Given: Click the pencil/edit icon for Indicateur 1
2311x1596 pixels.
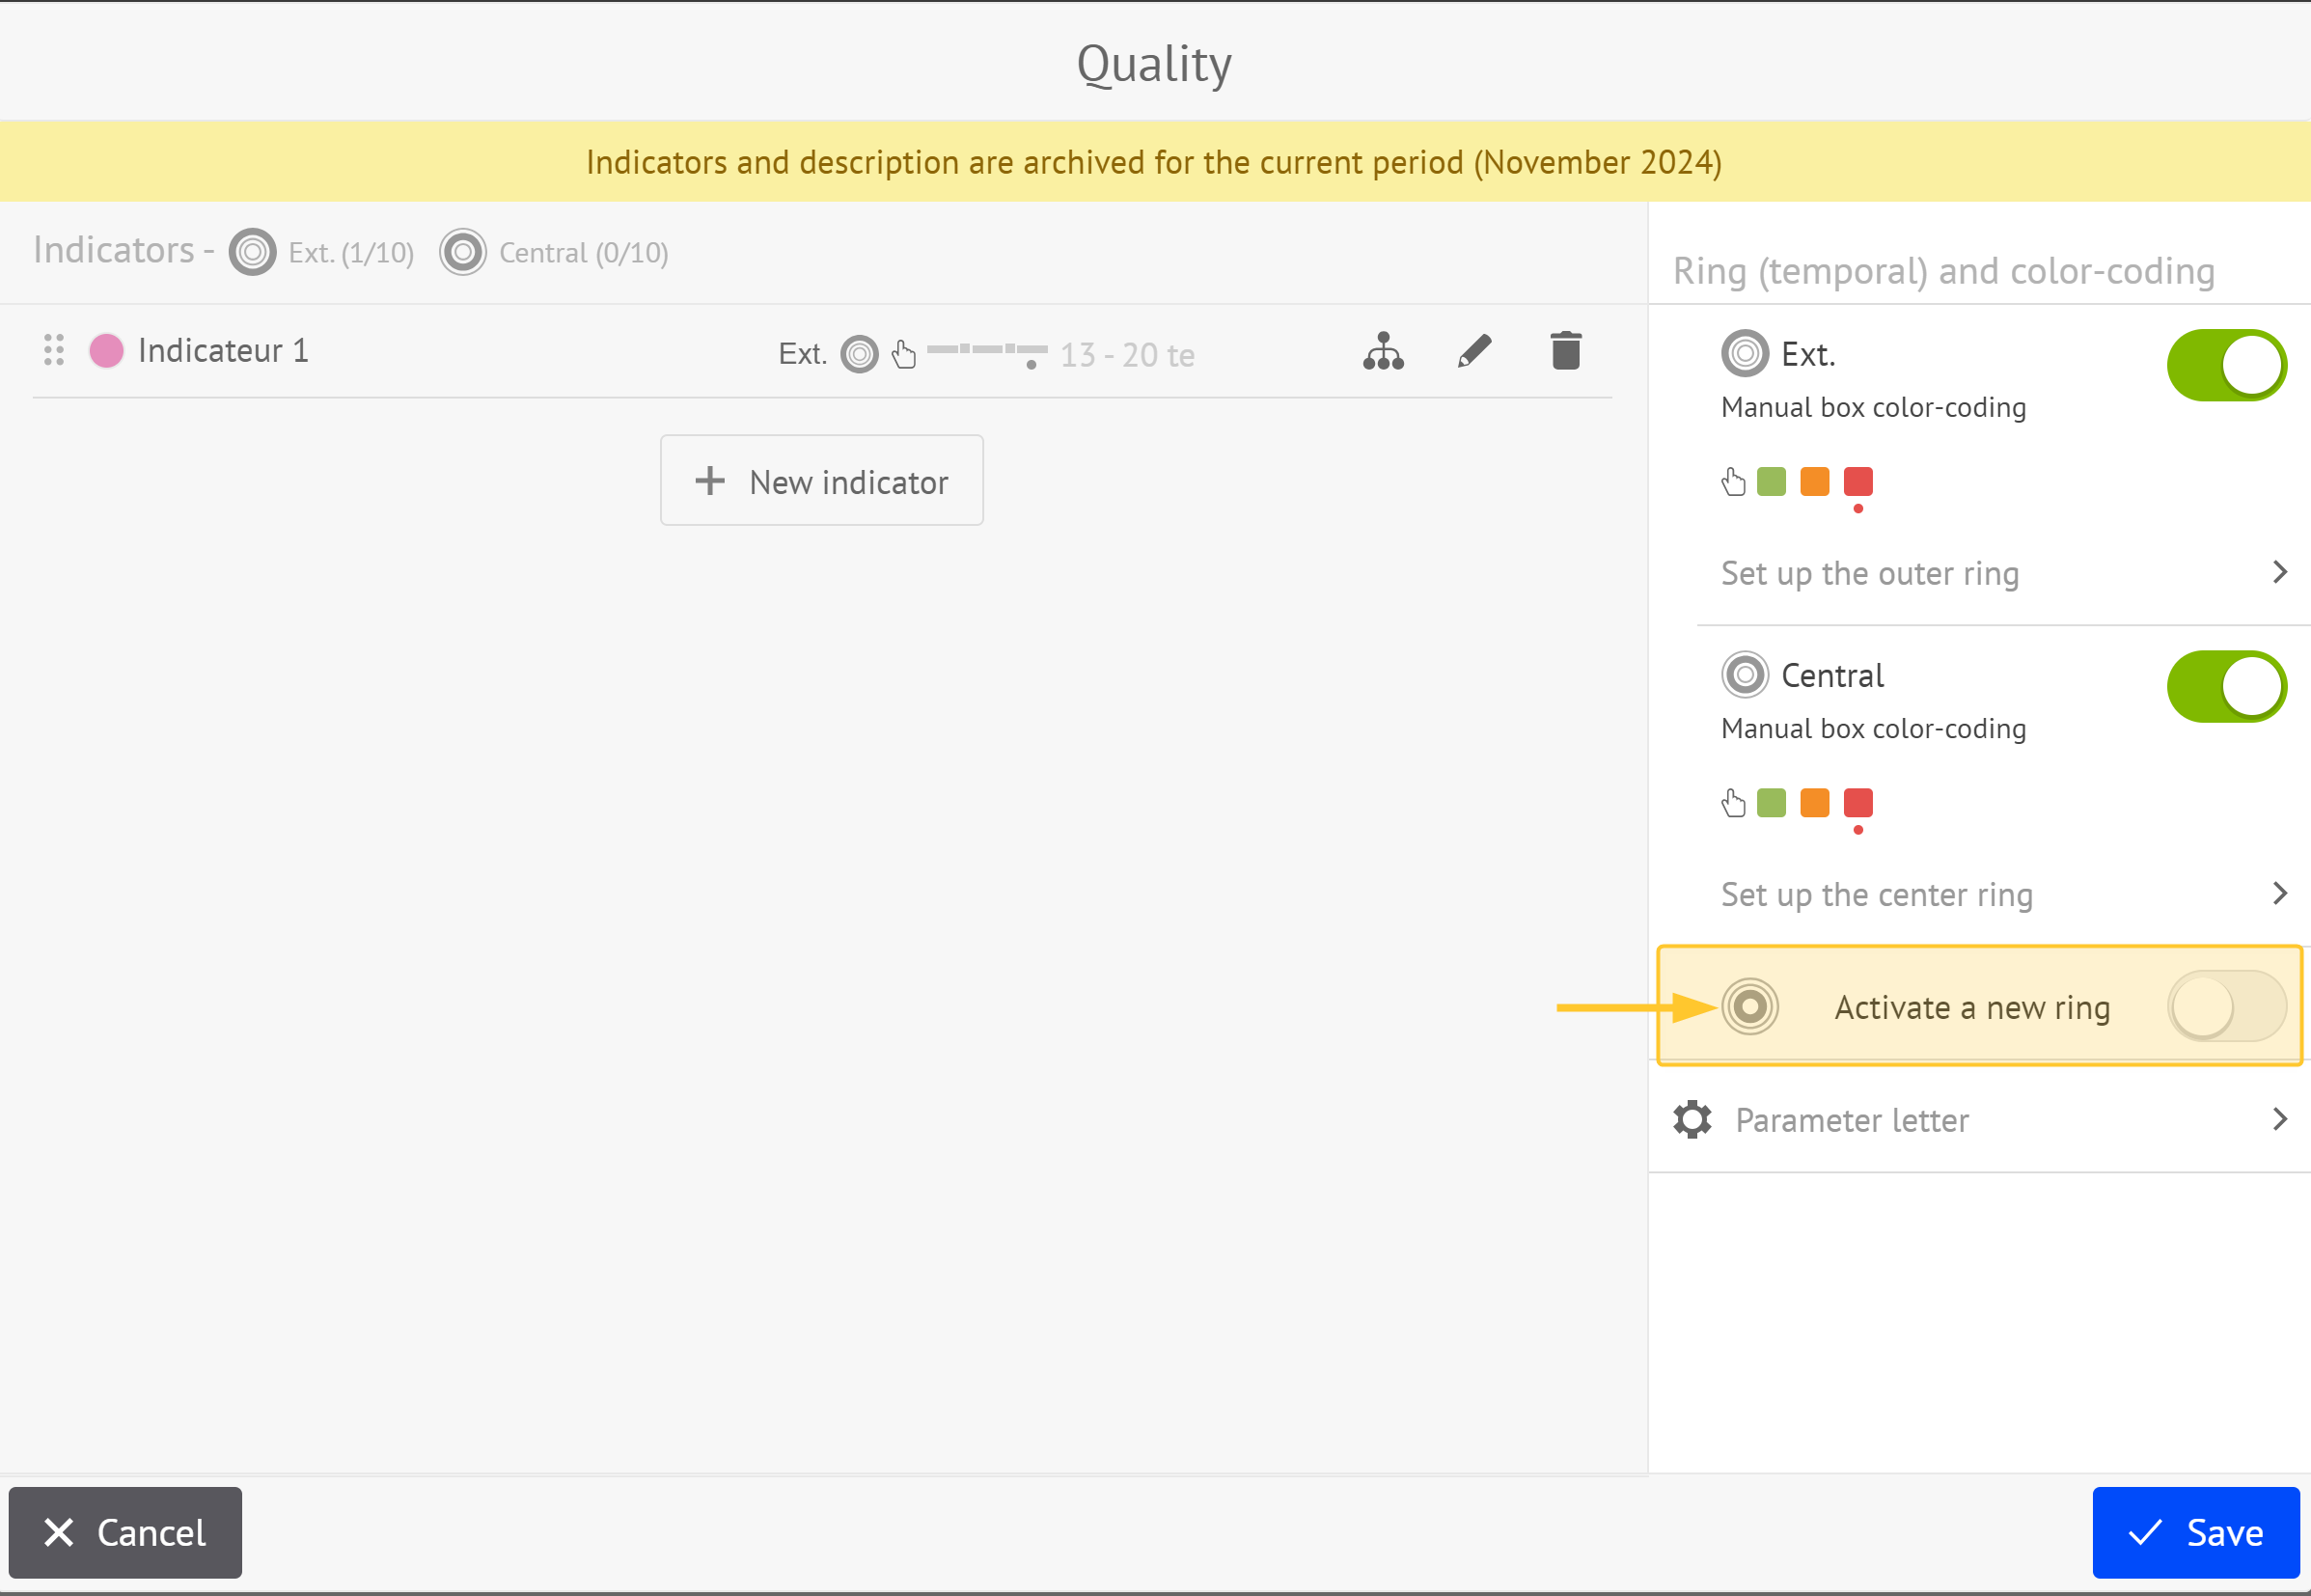Looking at the screenshot, I should click(x=1475, y=353).
